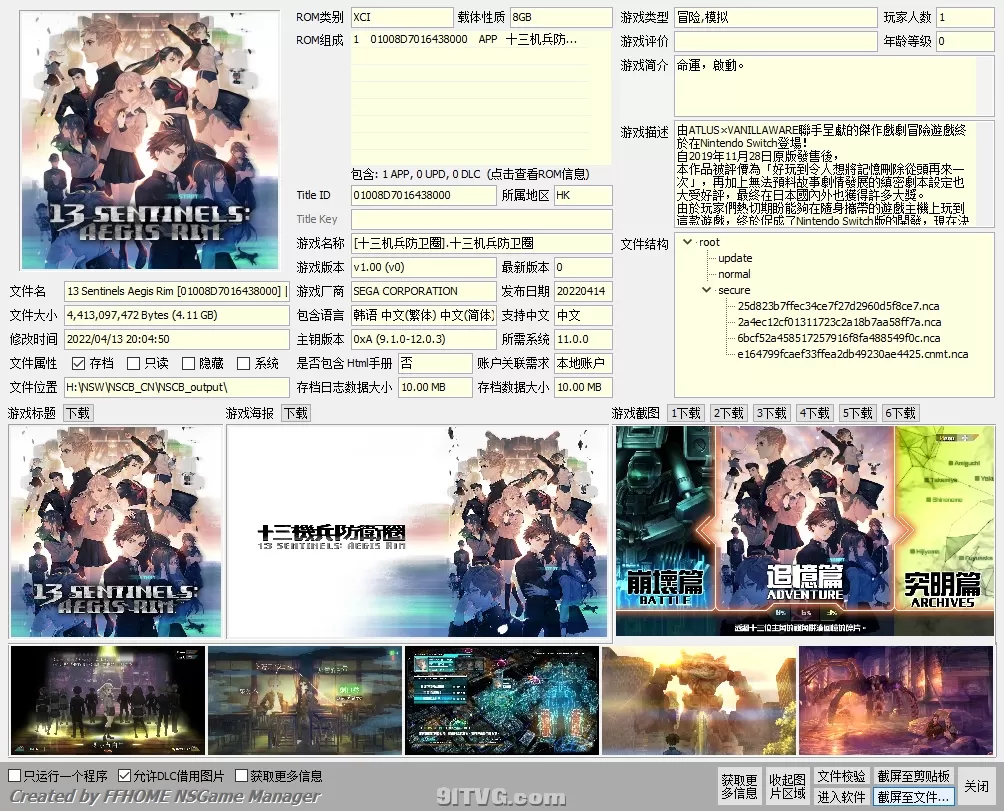Collapse the secure folder node

[707, 290]
